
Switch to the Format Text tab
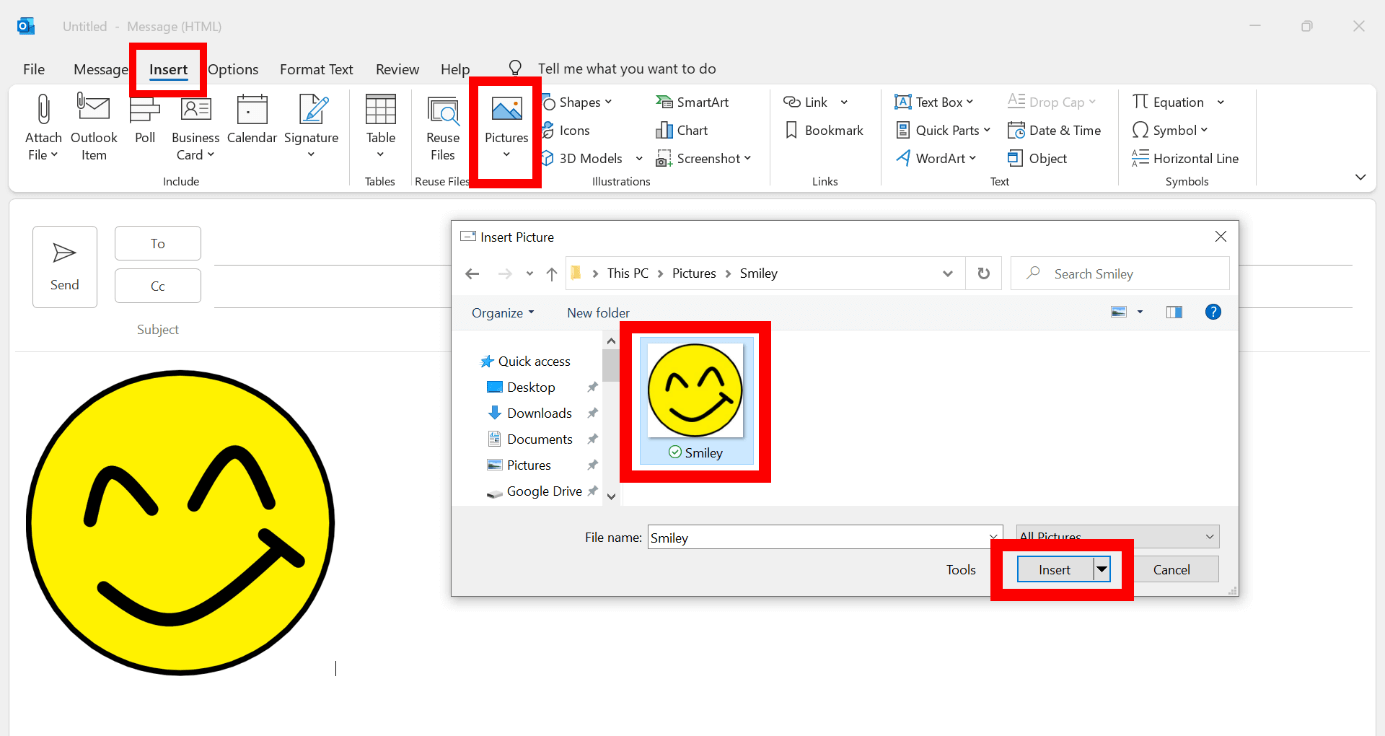click(x=316, y=68)
